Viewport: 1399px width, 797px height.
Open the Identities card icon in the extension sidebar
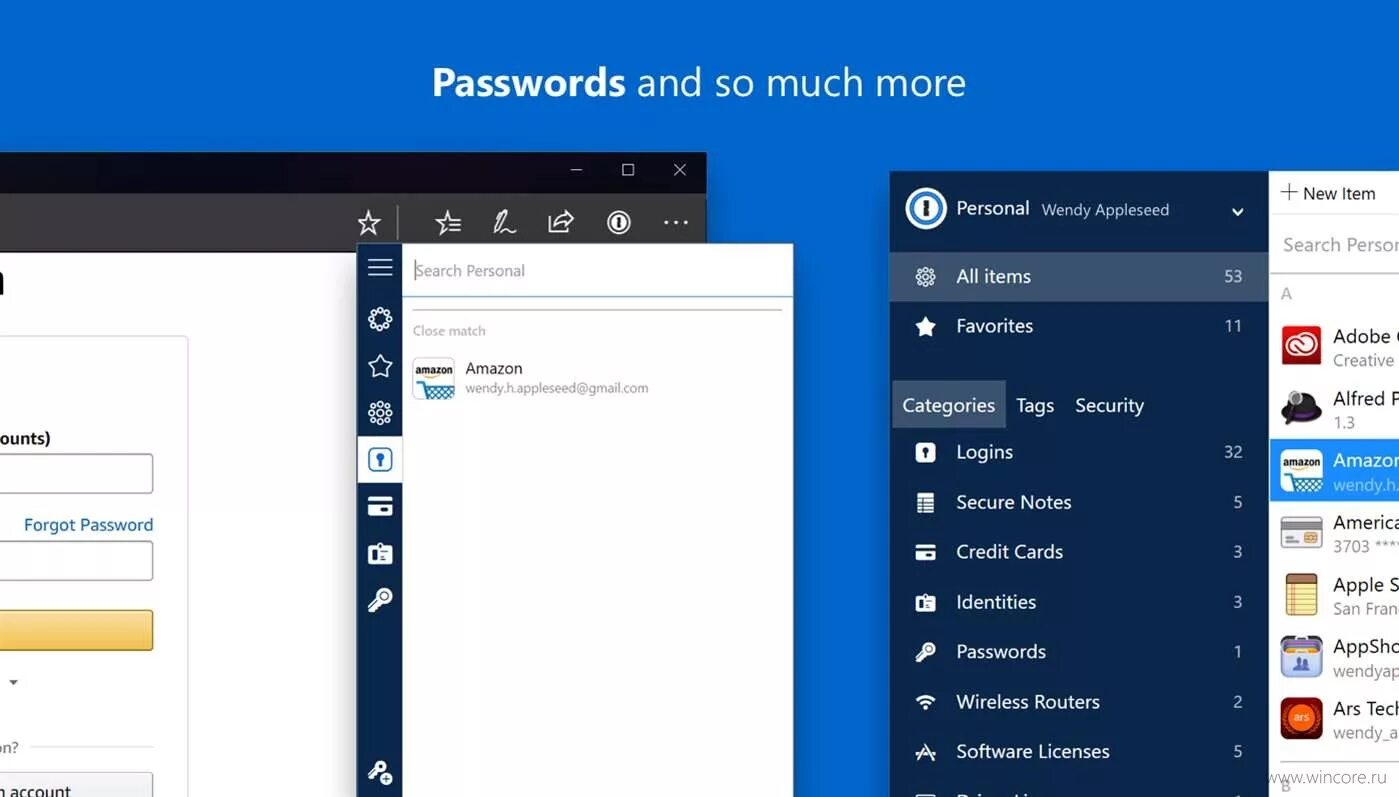pos(380,553)
